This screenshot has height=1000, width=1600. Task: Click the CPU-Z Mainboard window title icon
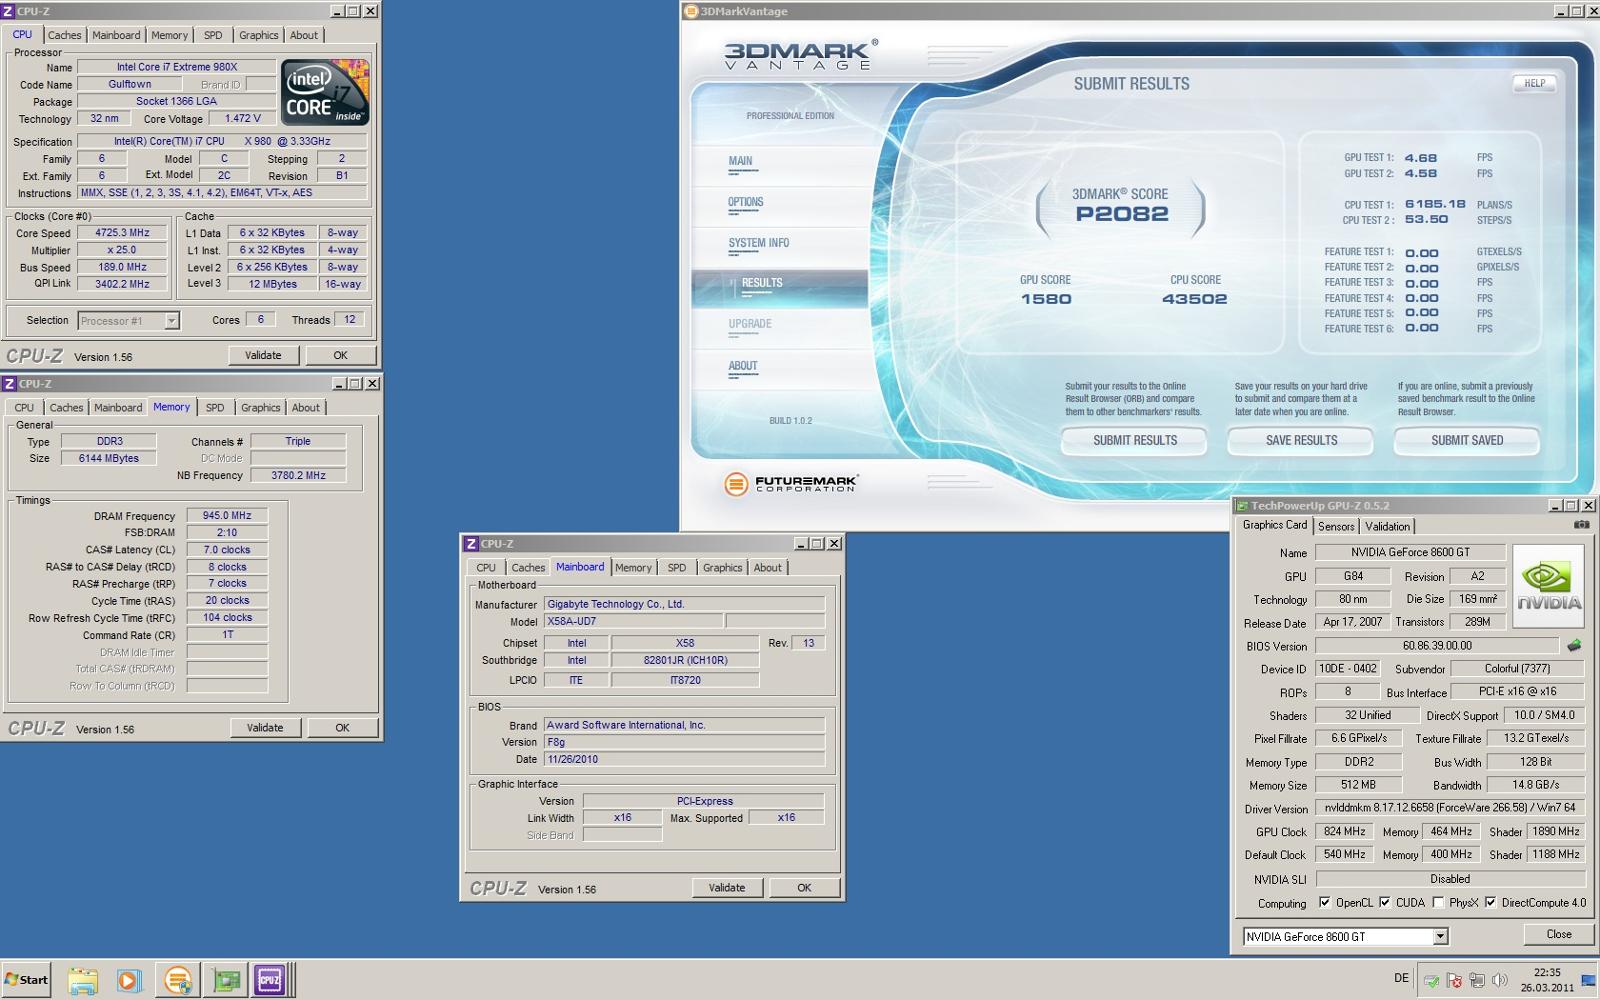click(471, 544)
